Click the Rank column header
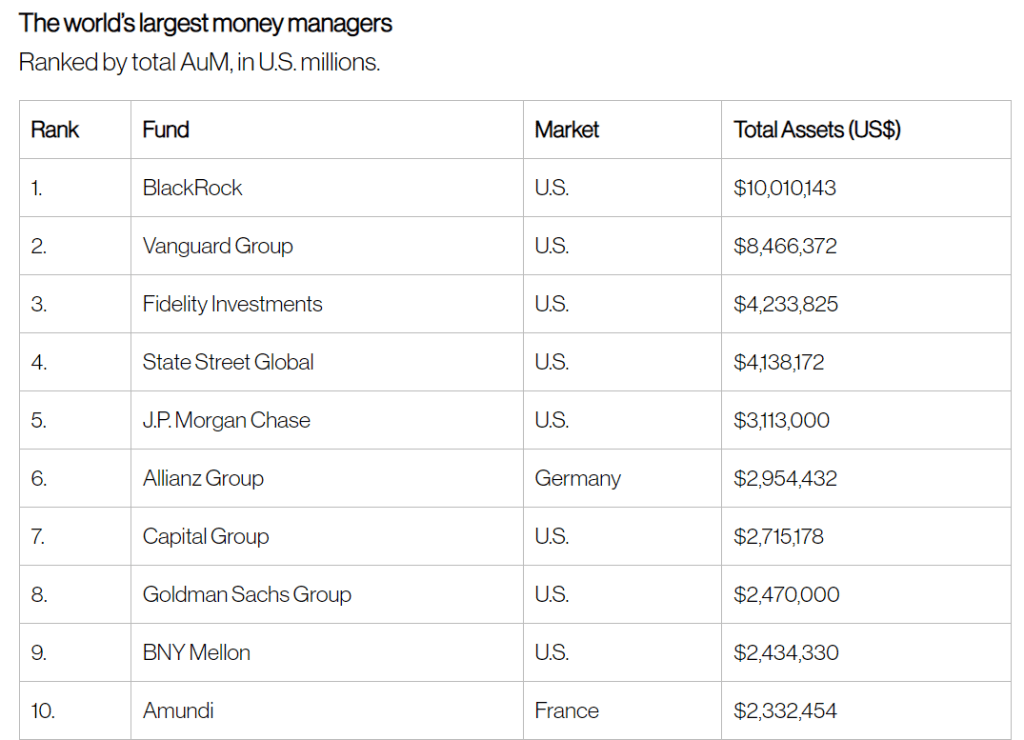Viewport: 1024px width, 740px height. (x=55, y=129)
